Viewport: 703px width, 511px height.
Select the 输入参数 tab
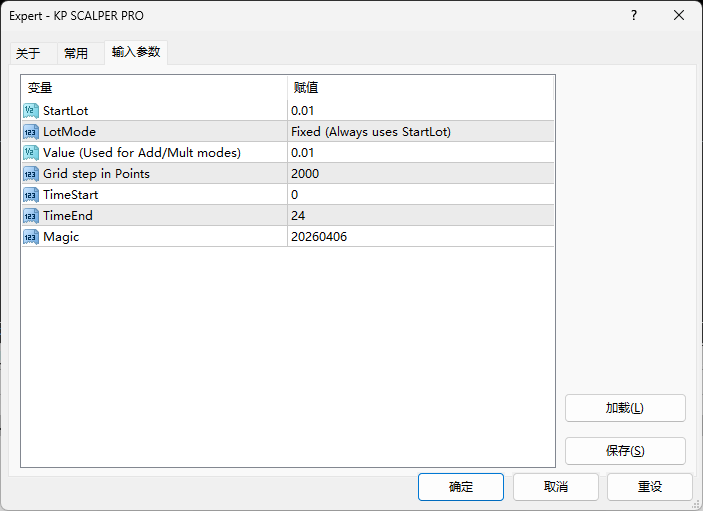136,52
